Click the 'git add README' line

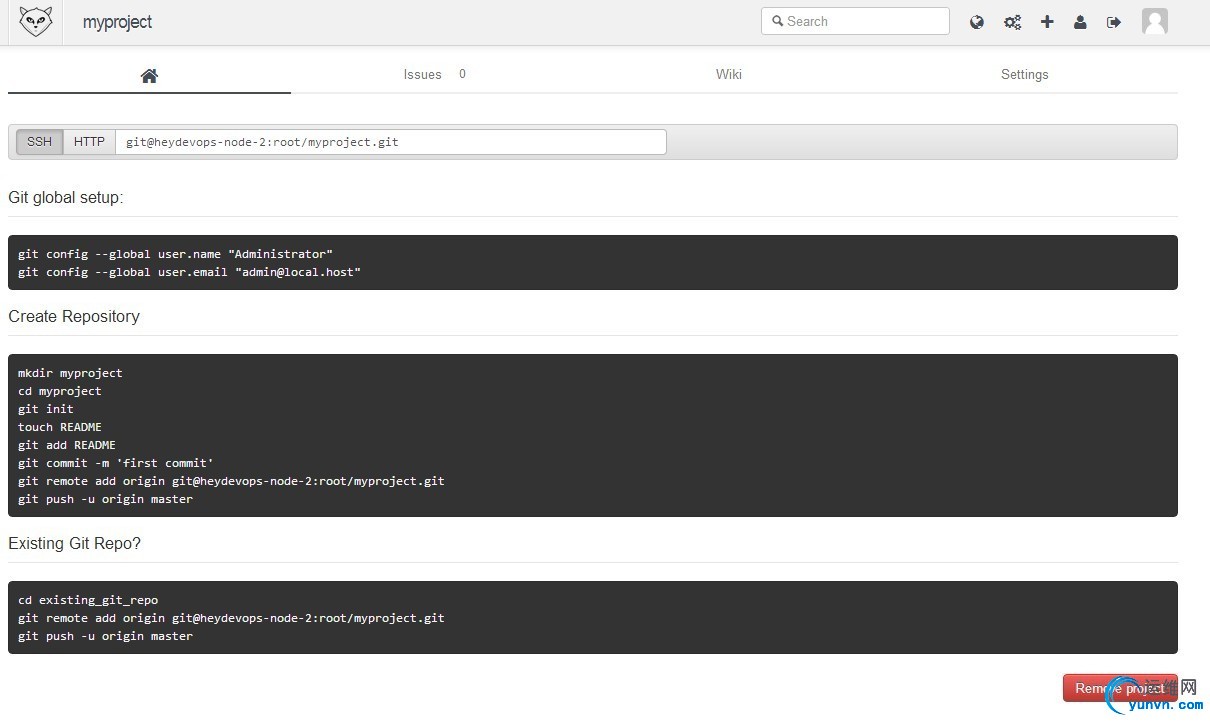pos(67,445)
